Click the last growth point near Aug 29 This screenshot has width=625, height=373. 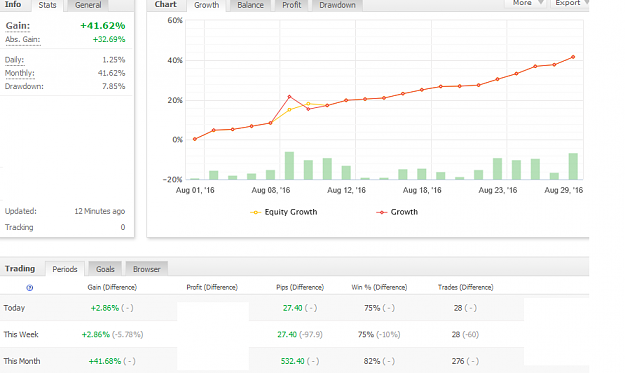point(573,57)
